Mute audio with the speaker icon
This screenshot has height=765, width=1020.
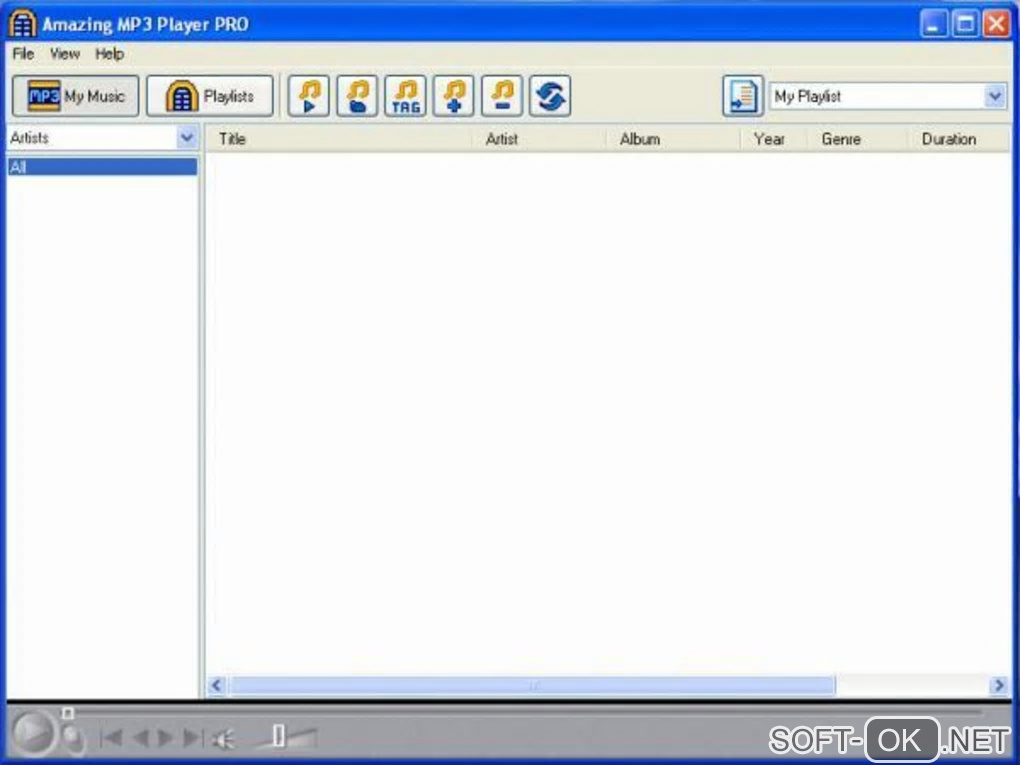point(223,739)
